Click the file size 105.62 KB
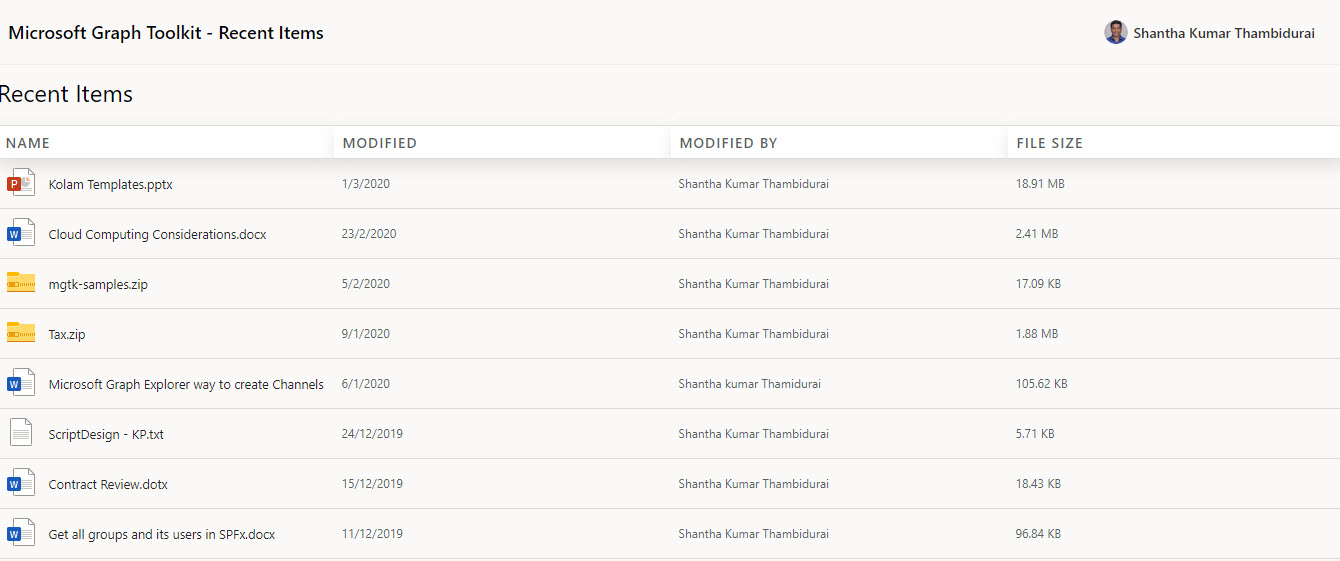Viewport: 1340px width, 561px height. [x=1041, y=384]
